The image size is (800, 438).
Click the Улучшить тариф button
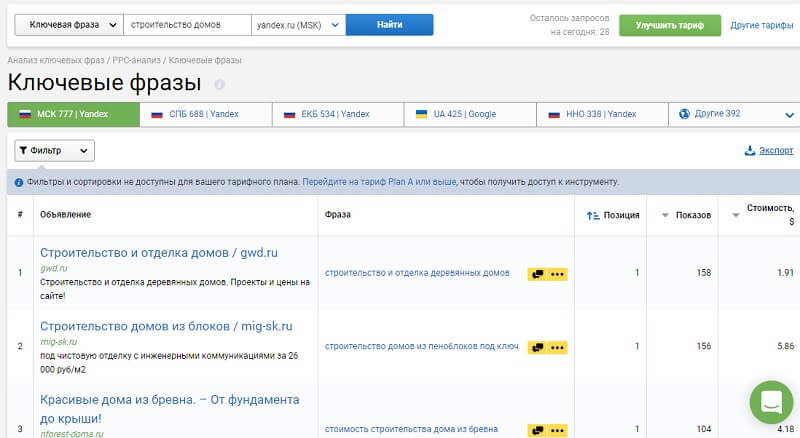[x=669, y=25]
